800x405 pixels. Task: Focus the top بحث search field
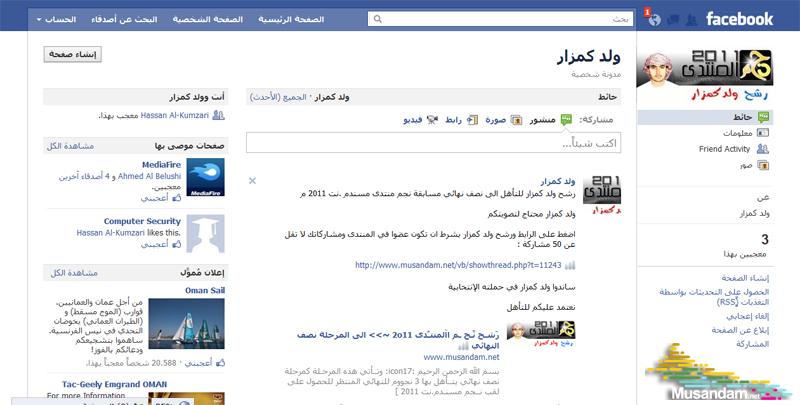click(x=501, y=19)
